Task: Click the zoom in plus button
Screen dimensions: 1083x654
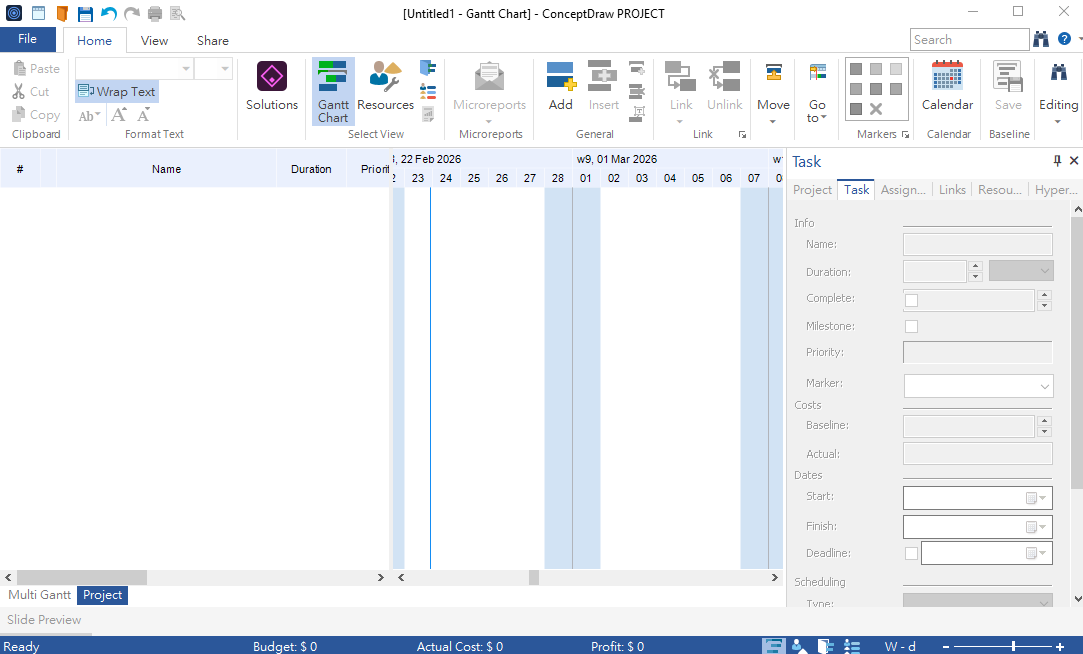Action: click(x=1060, y=647)
